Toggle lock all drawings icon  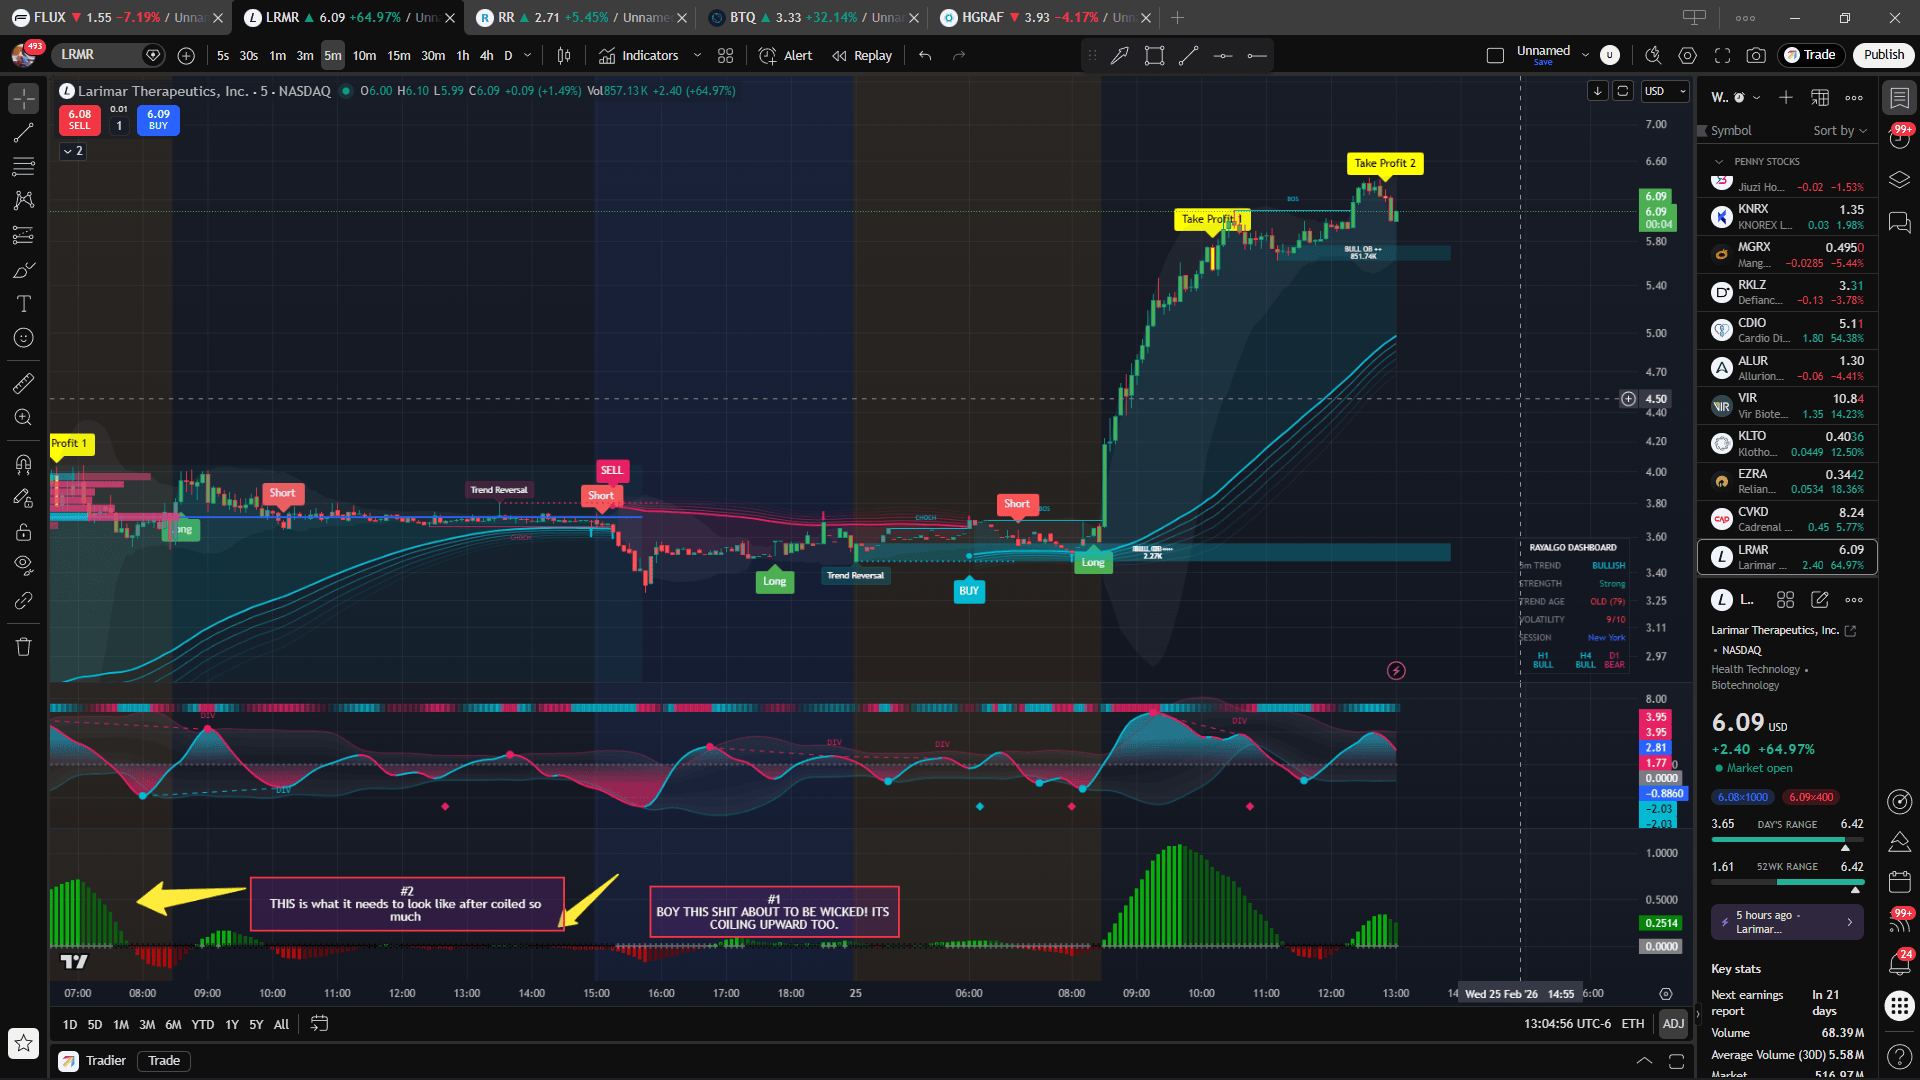pyautogui.click(x=24, y=532)
